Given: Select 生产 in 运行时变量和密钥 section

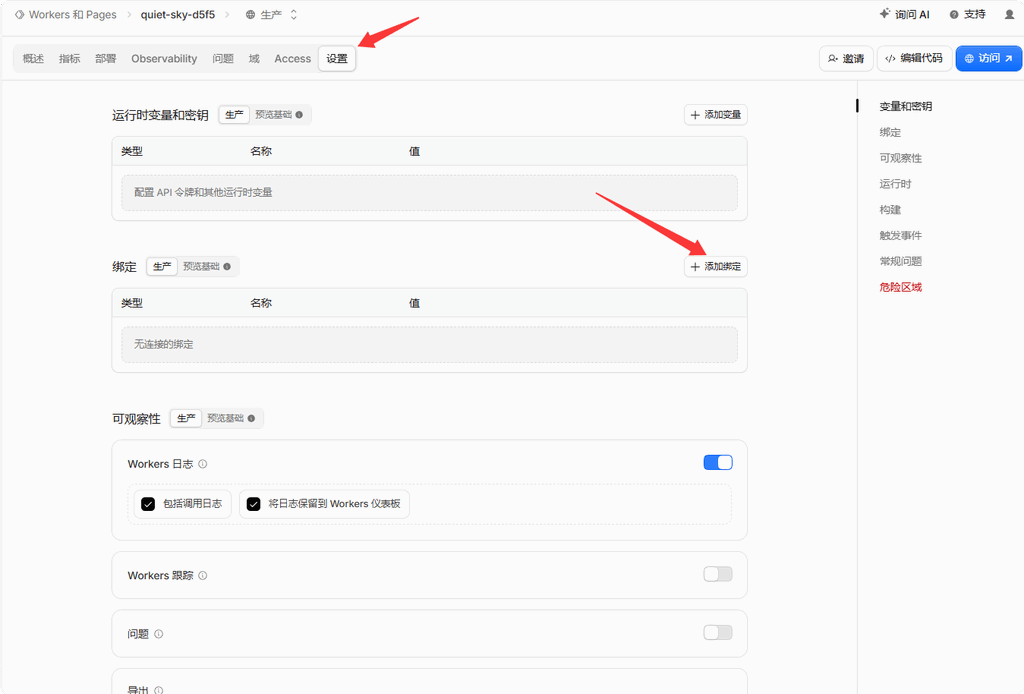Looking at the screenshot, I should 234,115.
